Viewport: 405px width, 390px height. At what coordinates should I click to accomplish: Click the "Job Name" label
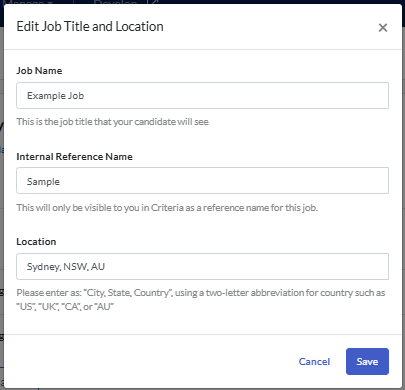click(x=39, y=71)
